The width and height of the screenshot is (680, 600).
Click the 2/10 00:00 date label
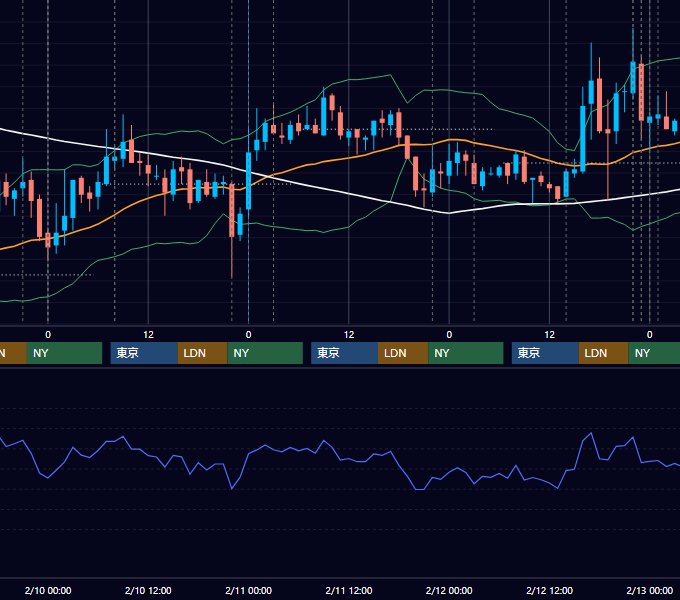(x=48, y=590)
